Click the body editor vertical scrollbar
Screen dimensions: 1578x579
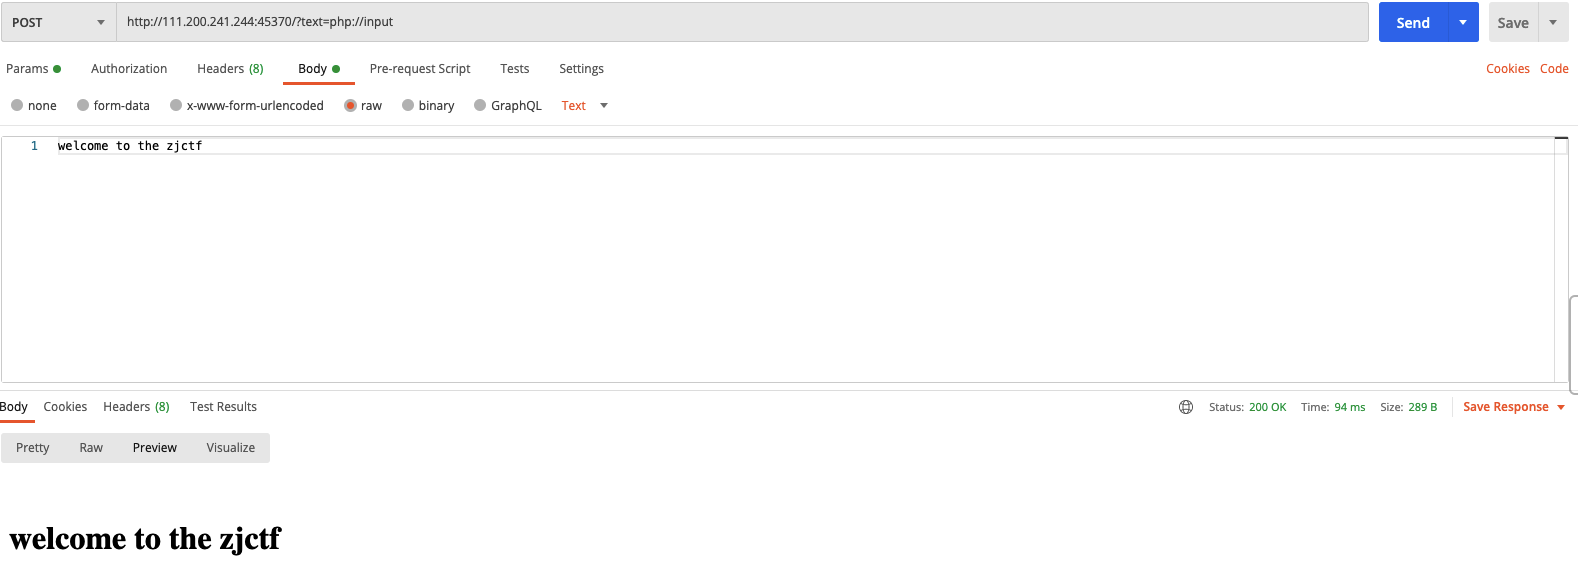(x=1561, y=260)
